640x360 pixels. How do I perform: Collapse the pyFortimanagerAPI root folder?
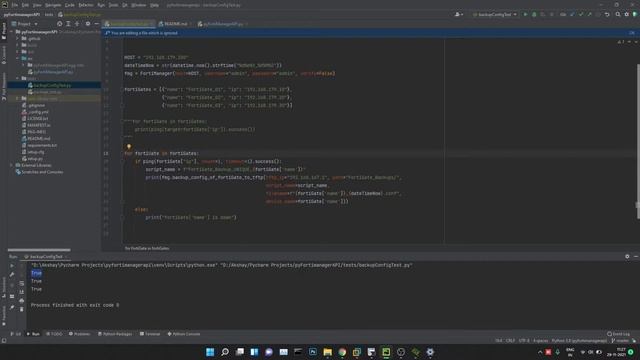coord(11,31)
